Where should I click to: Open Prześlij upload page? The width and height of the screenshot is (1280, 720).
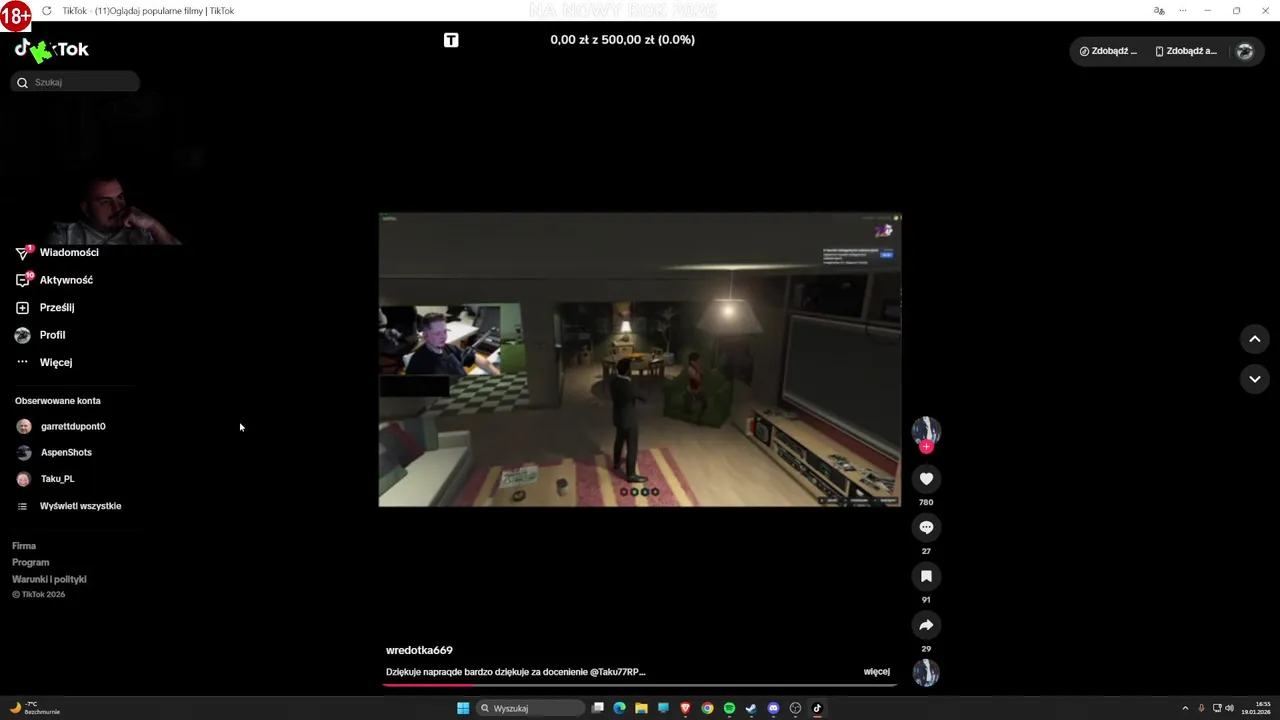(45, 307)
